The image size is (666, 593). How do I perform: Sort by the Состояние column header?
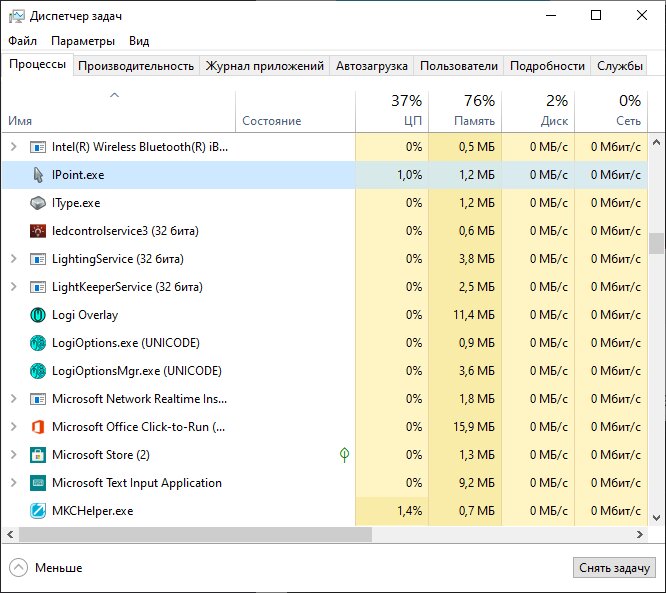[295, 111]
